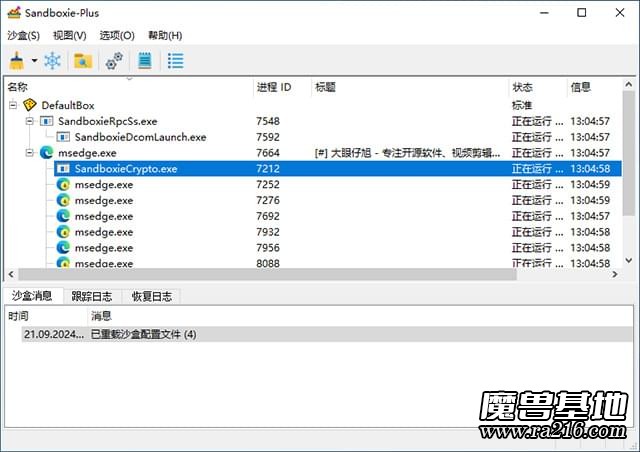Select the 已重载沙盒配置文件 (4) message row
The width and height of the screenshot is (640, 452).
coord(327,334)
